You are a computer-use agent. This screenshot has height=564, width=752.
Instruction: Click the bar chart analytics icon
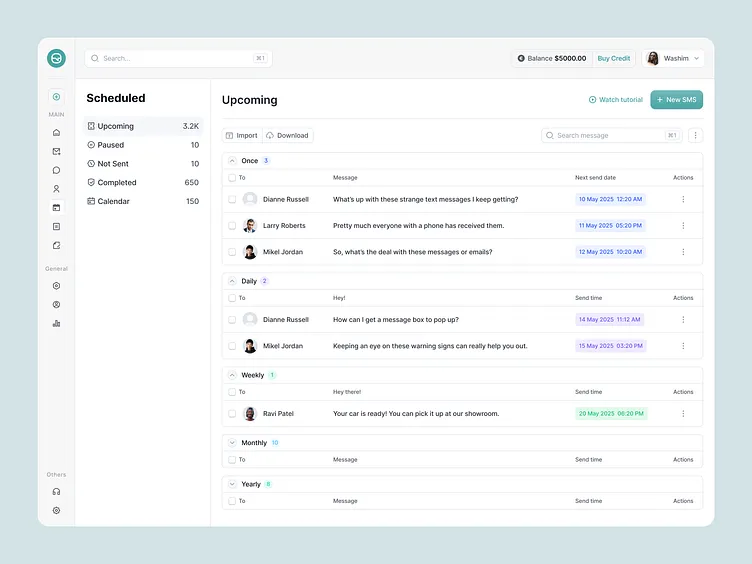click(x=56, y=323)
